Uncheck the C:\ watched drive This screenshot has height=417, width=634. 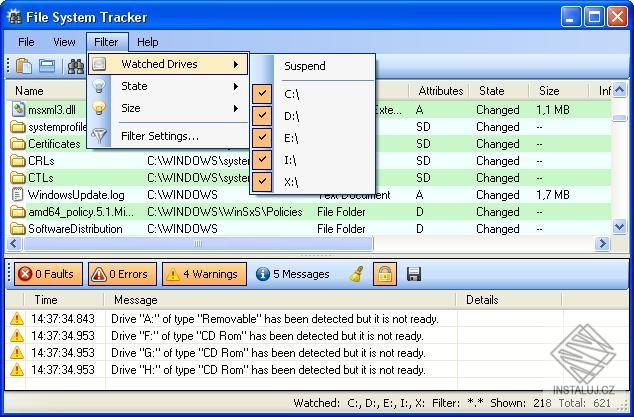tap(262, 93)
